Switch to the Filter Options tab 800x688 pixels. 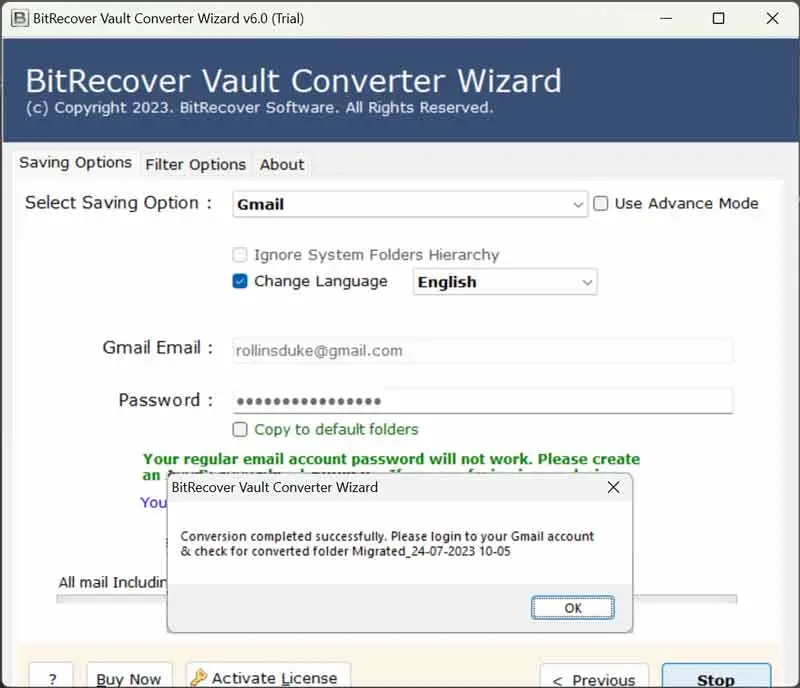coord(195,164)
